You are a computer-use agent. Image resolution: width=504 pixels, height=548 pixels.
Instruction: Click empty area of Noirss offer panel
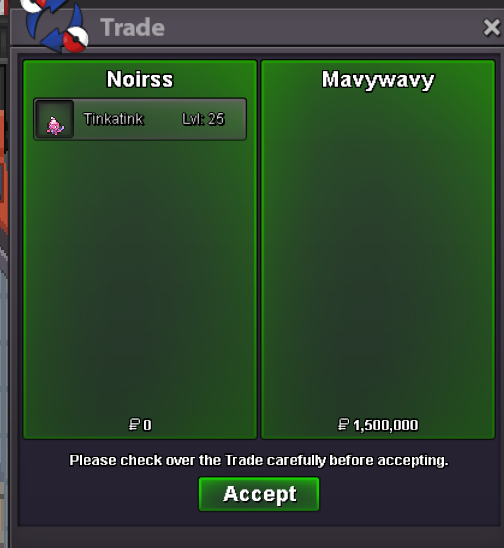pyautogui.click(x=140, y=280)
